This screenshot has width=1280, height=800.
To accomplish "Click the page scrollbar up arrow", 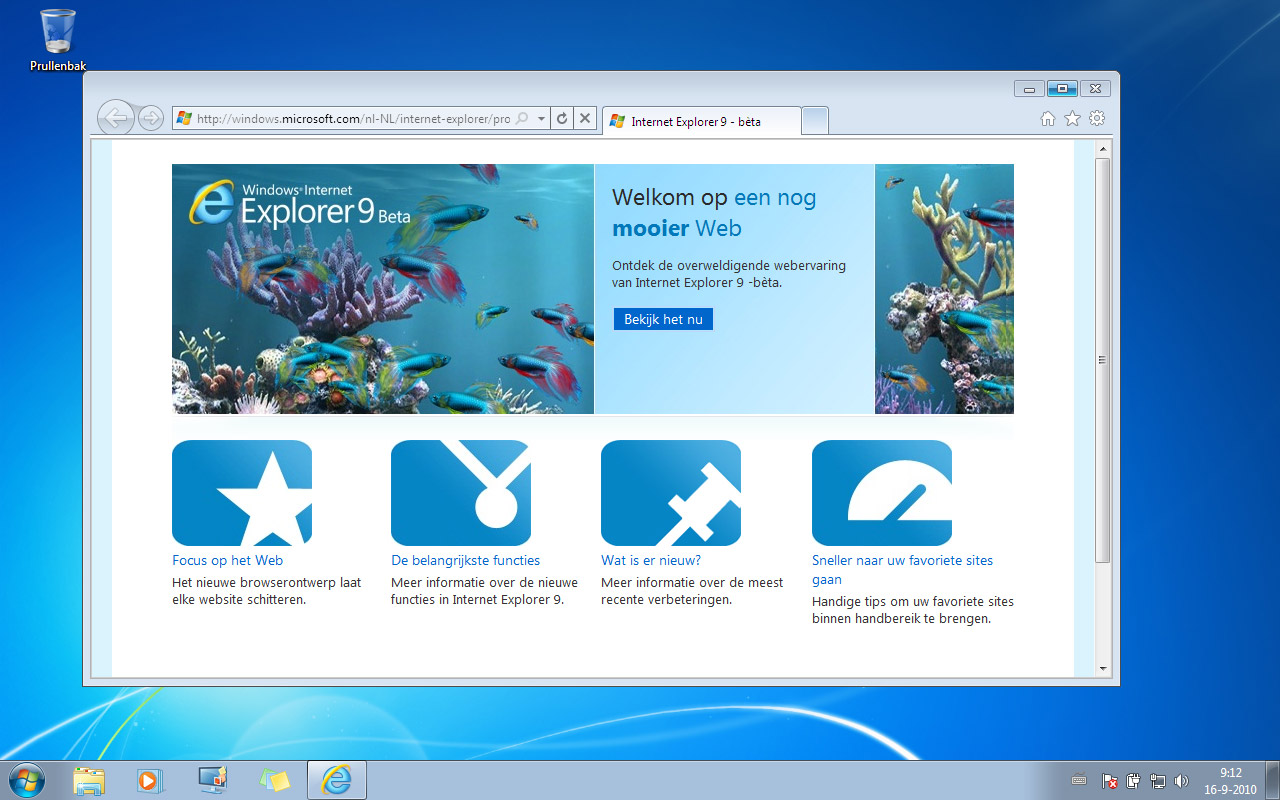I will tap(1103, 149).
